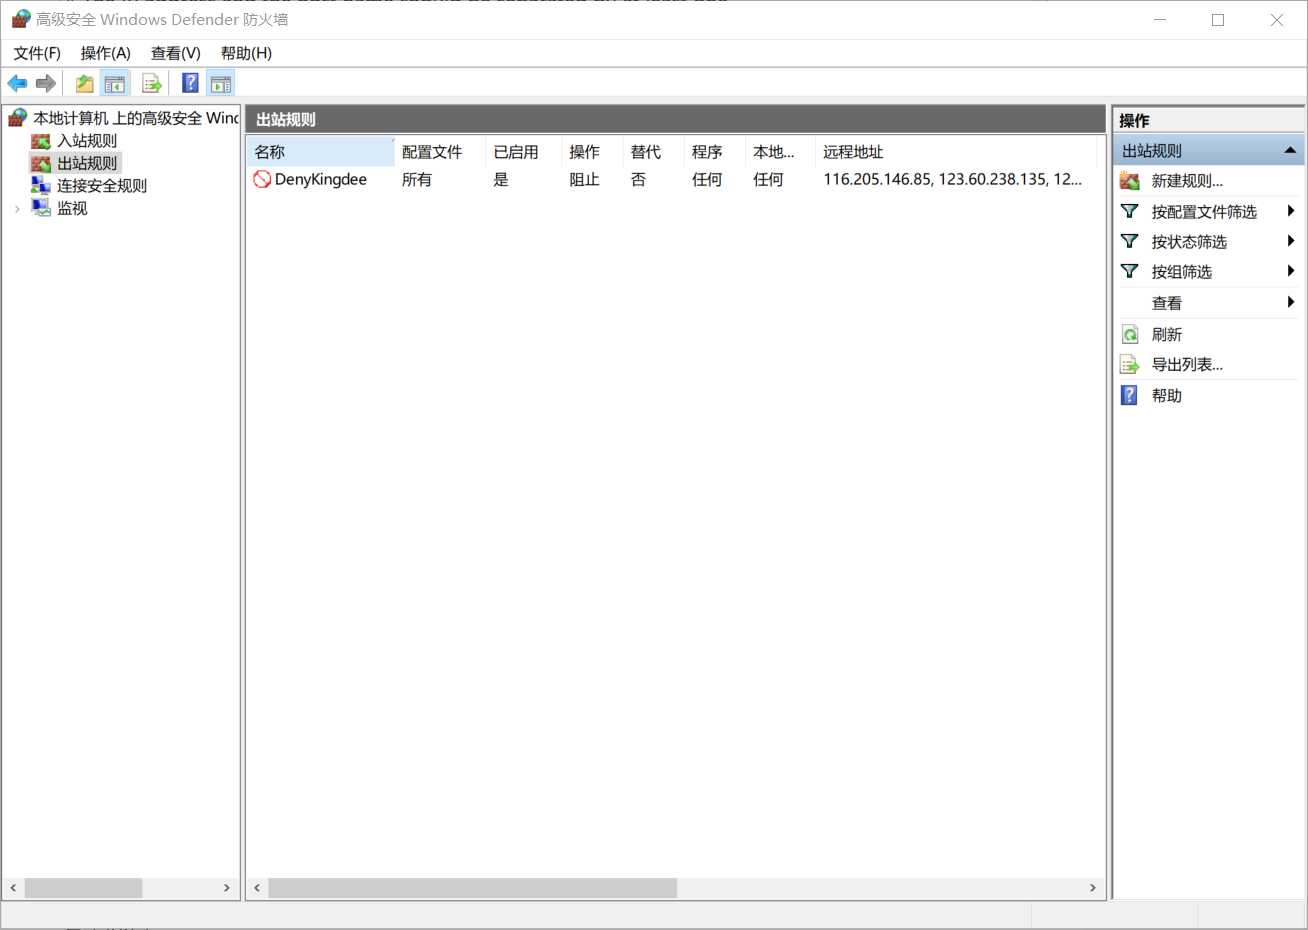Image resolution: width=1308 pixels, height=930 pixels.
Task: Open the 查看 submenu arrow in actions
Action: pyautogui.click(x=1291, y=302)
